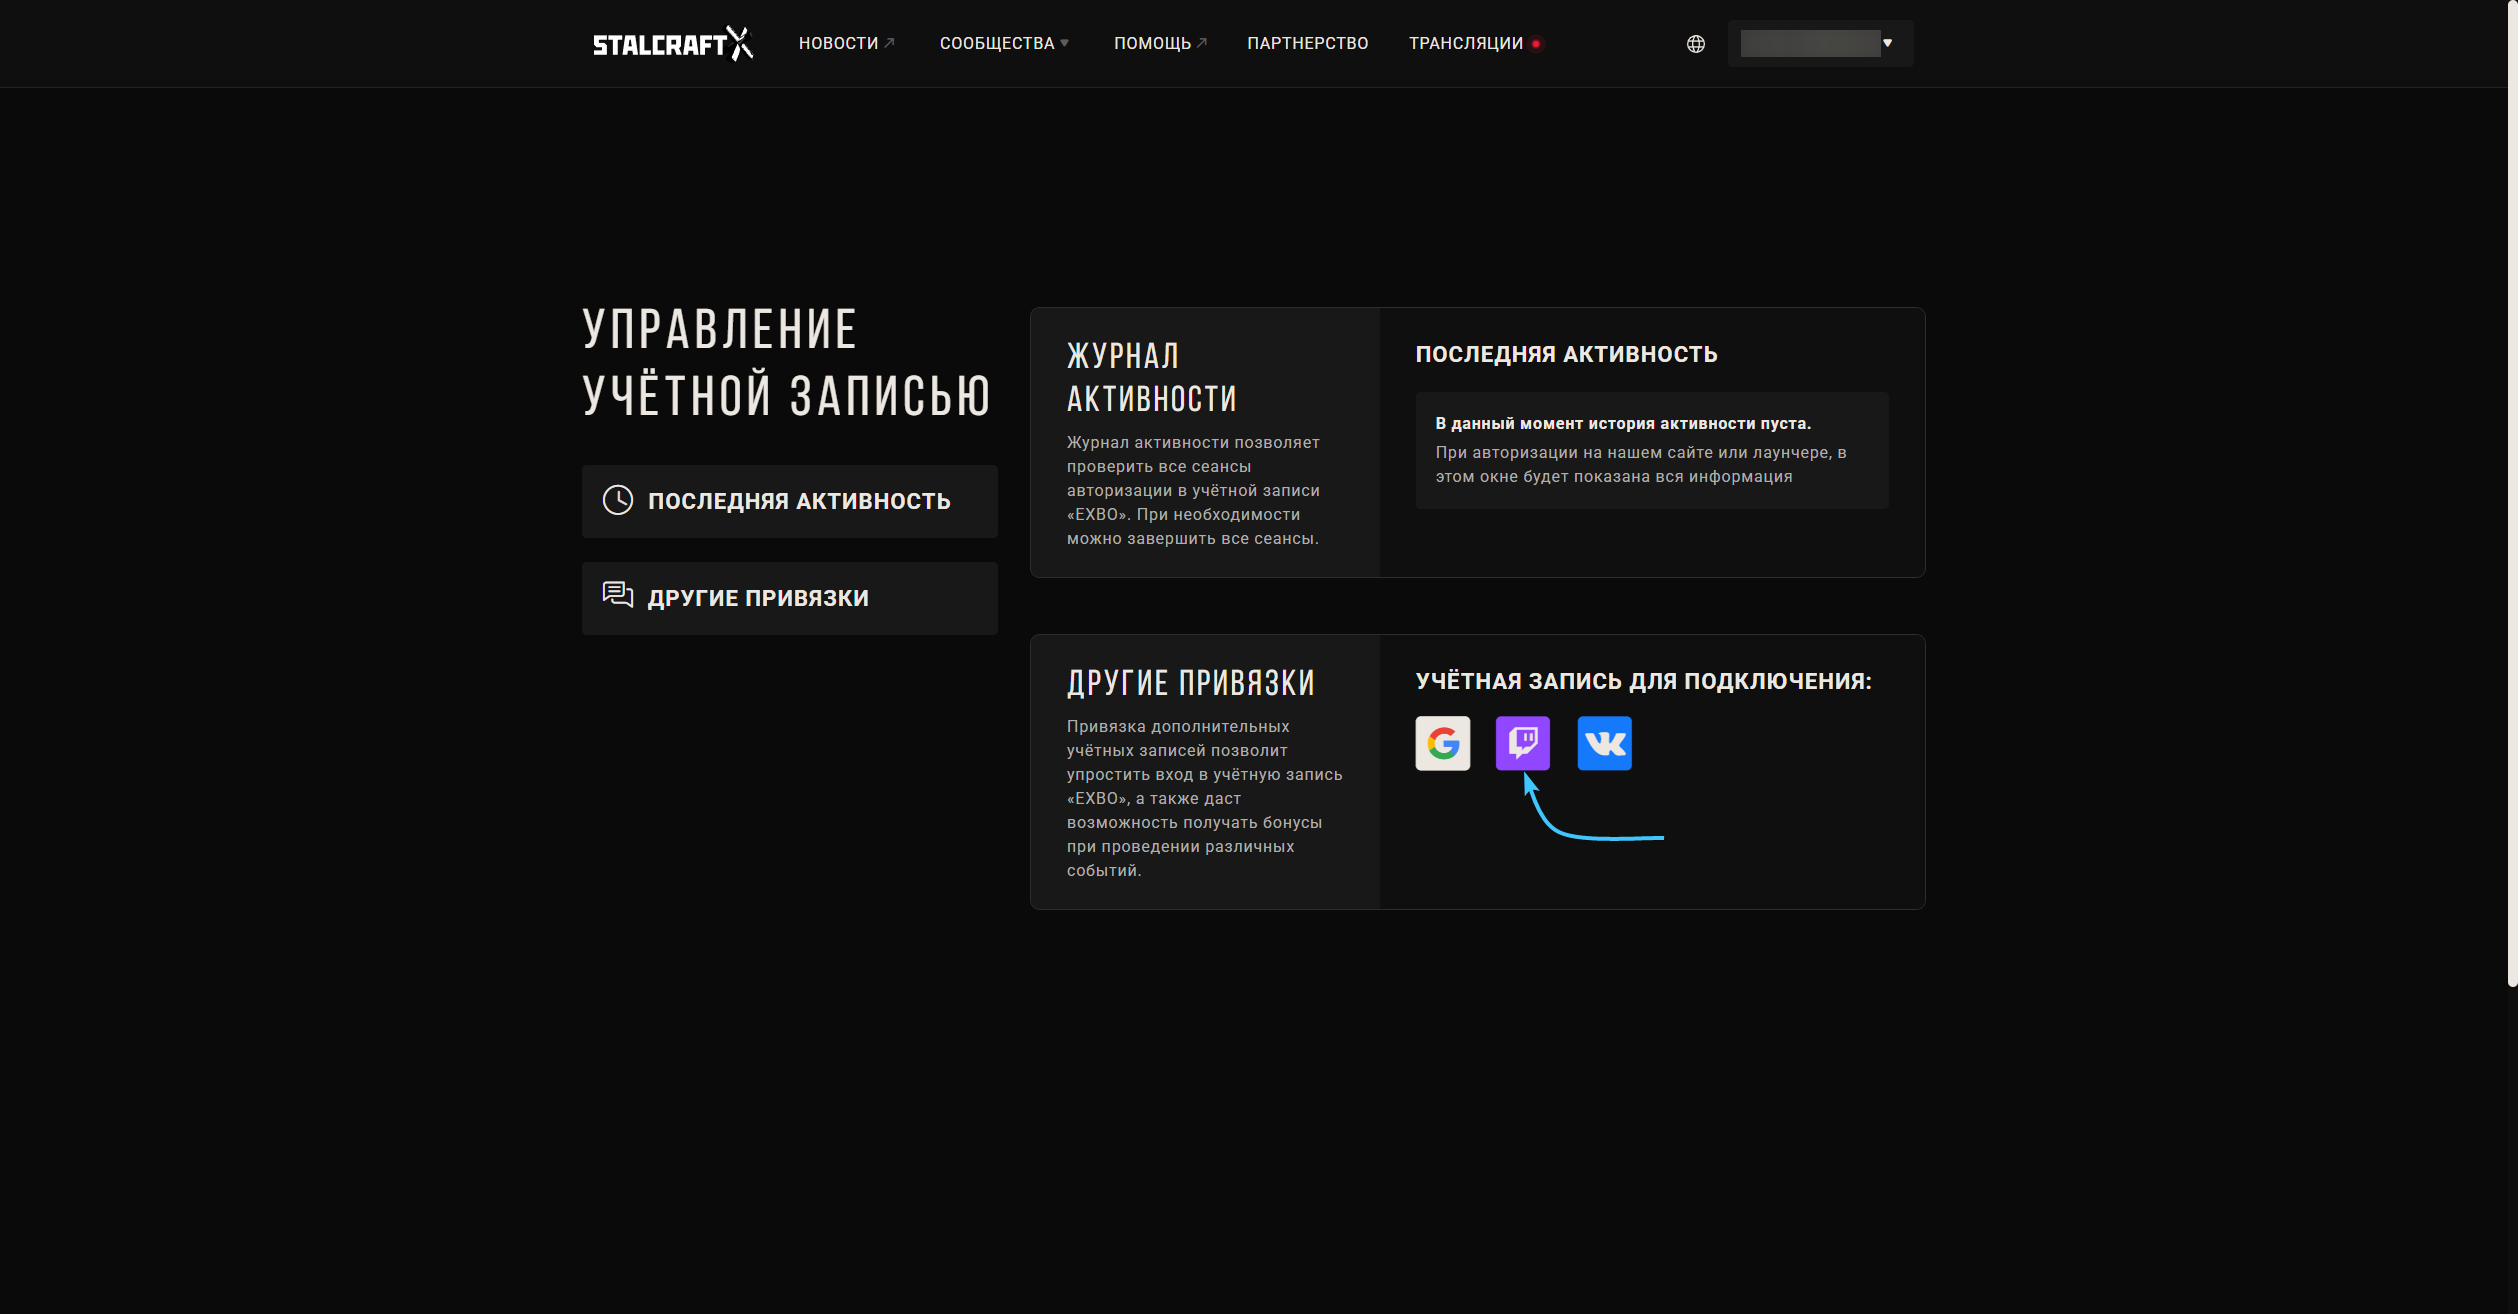The height and width of the screenshot is (1314, 2518).
Task: Click red live dot next to Трансляции
Action: tap(1536, 44)
